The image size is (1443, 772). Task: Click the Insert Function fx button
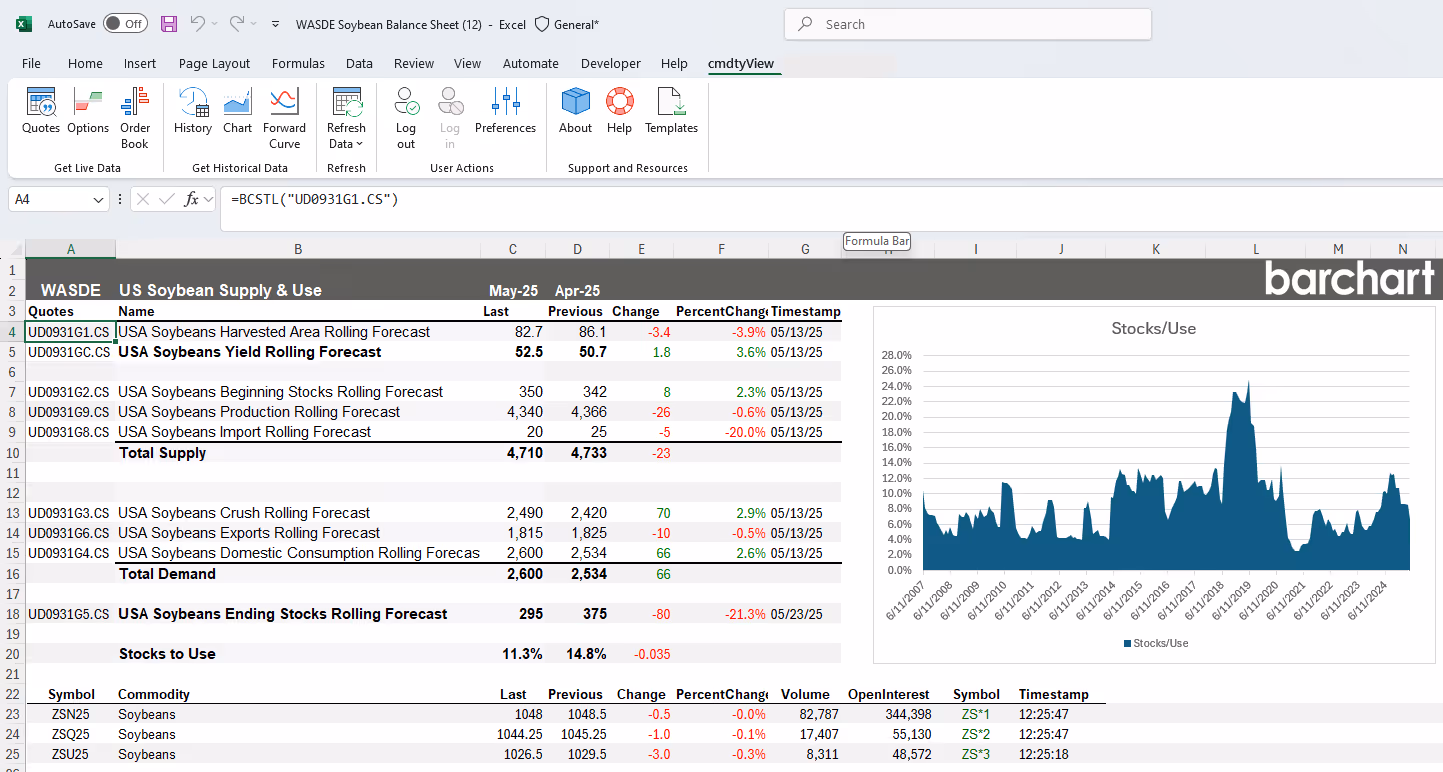pos(192,200)
